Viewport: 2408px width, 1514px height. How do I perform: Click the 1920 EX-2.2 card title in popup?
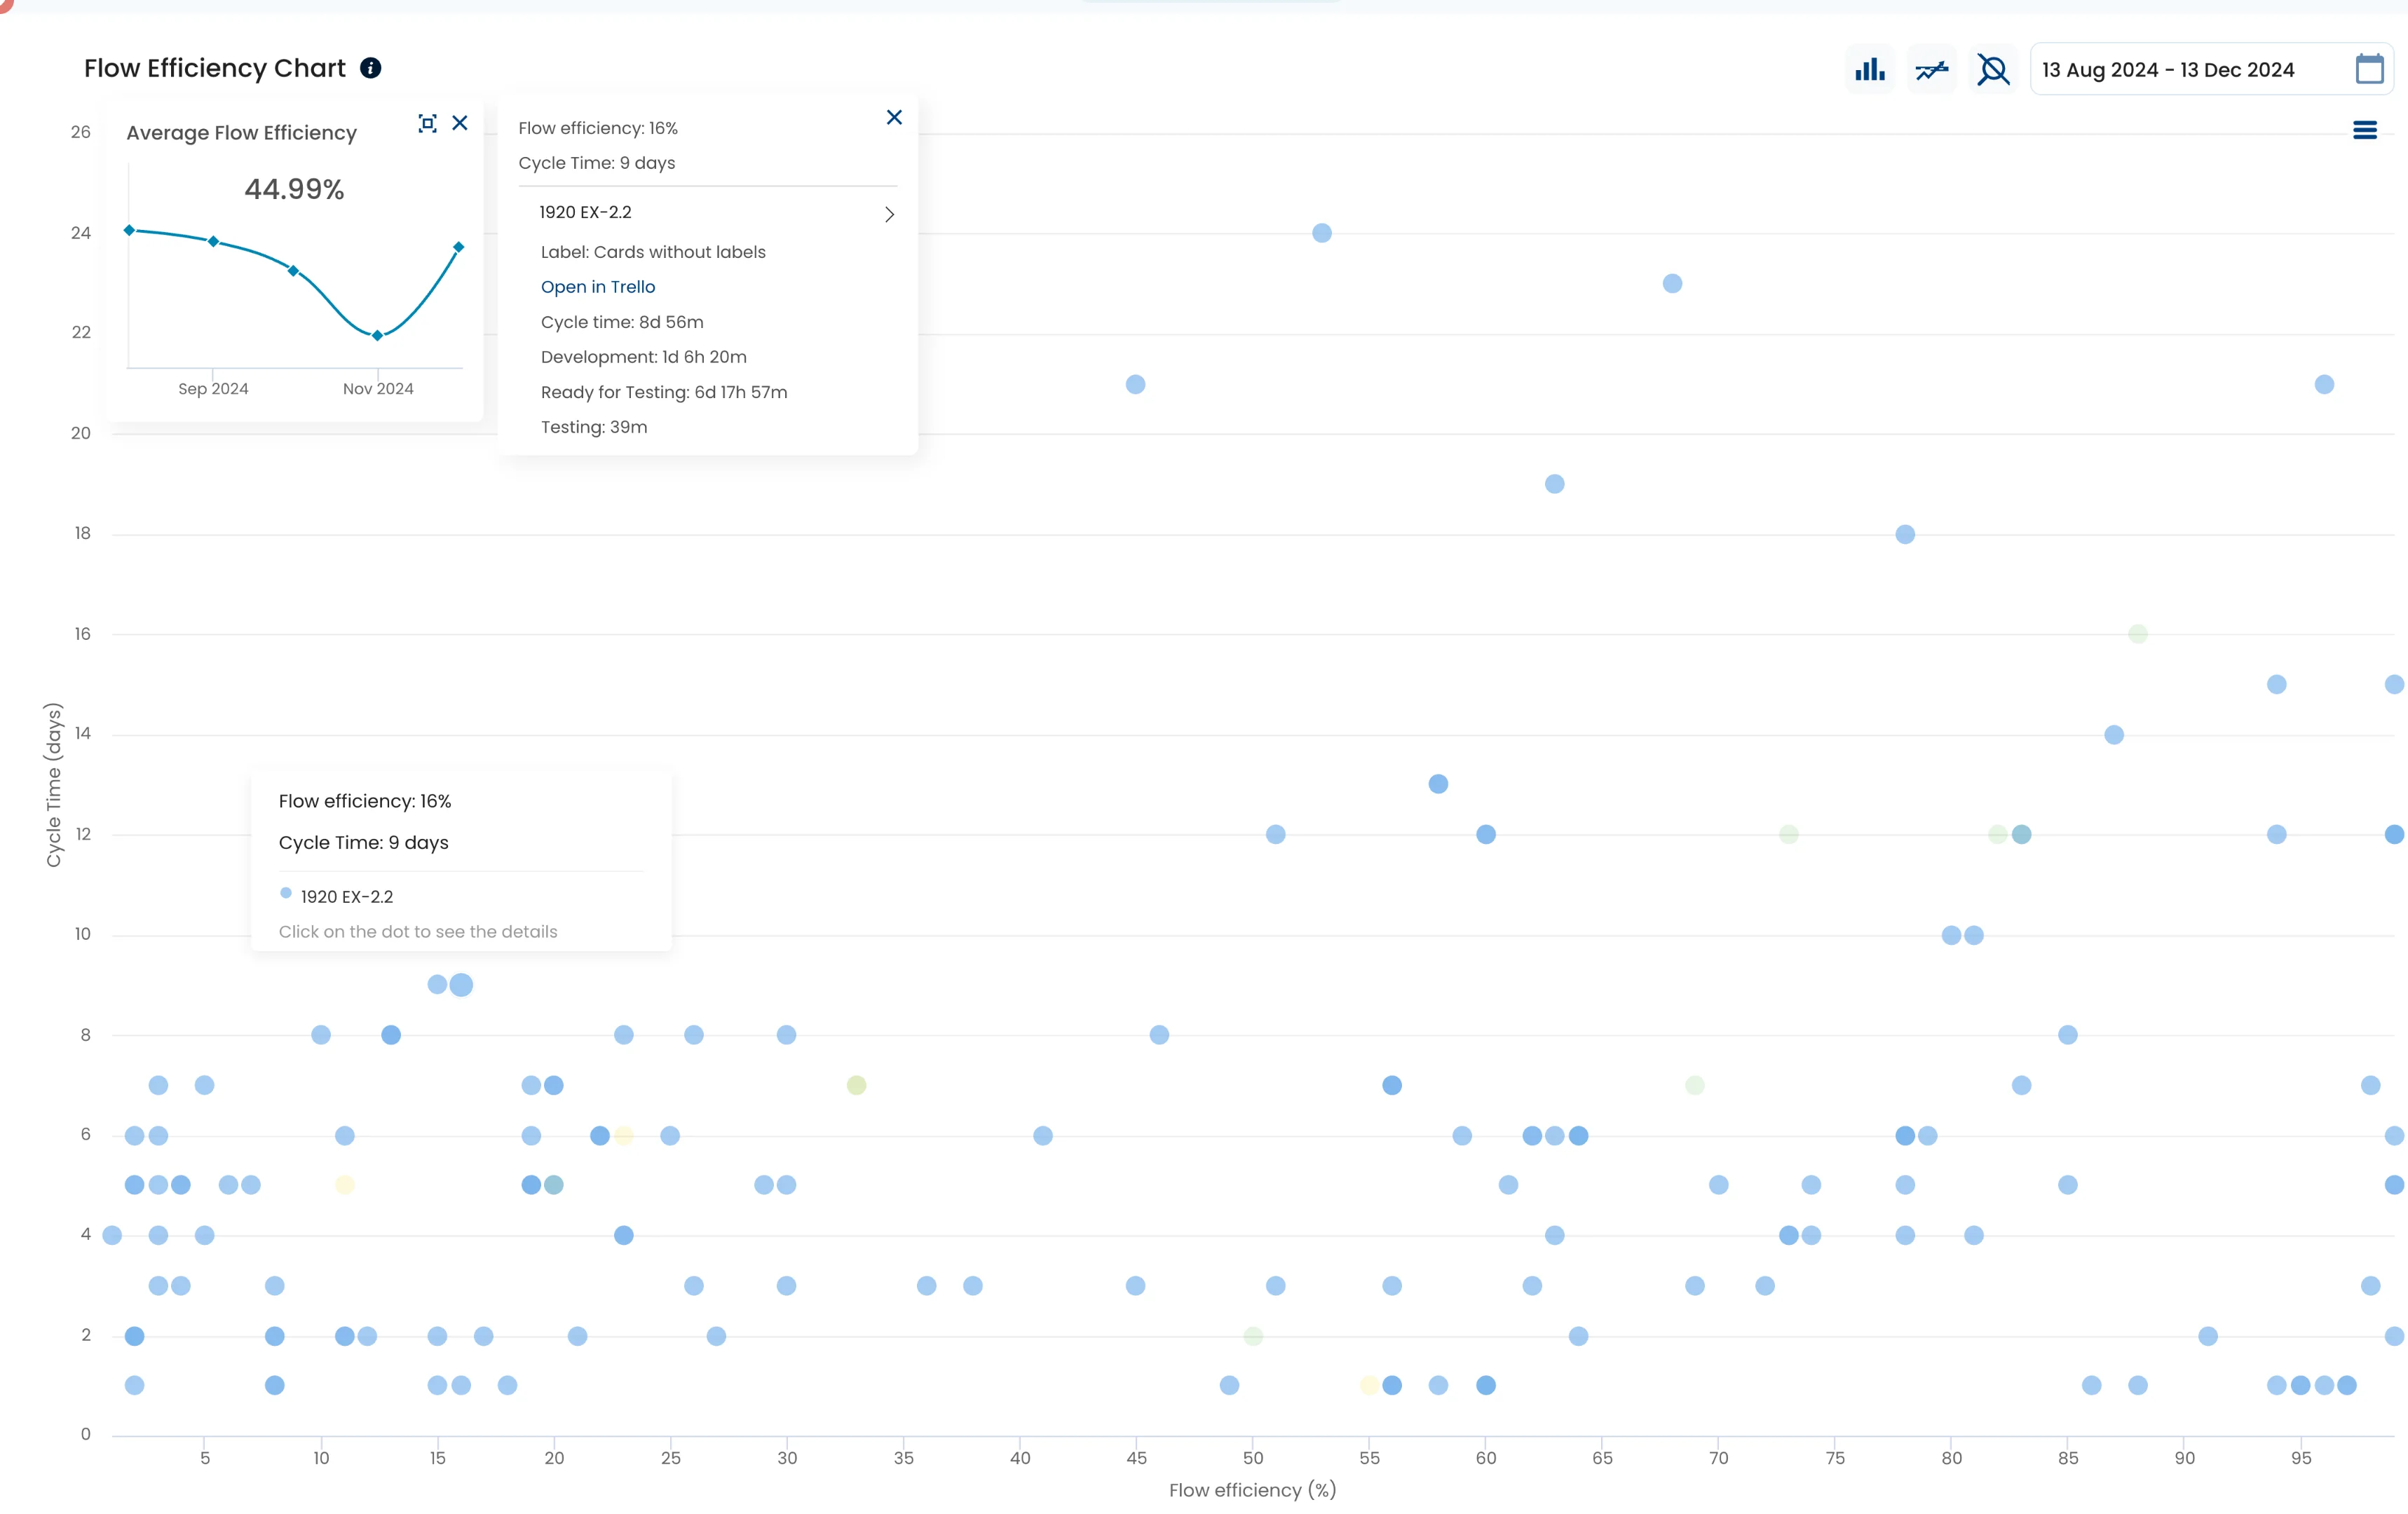click(585, 212)
